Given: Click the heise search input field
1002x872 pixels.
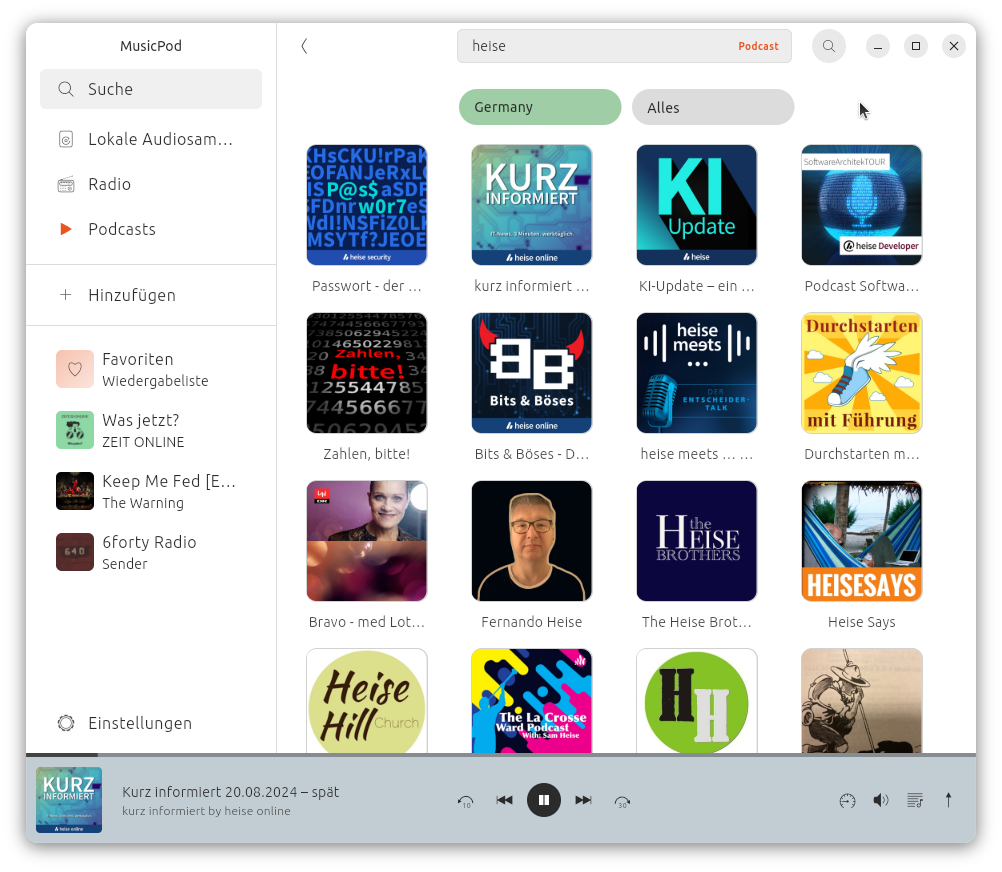Looking at the screenshot, I should point(624,46).
